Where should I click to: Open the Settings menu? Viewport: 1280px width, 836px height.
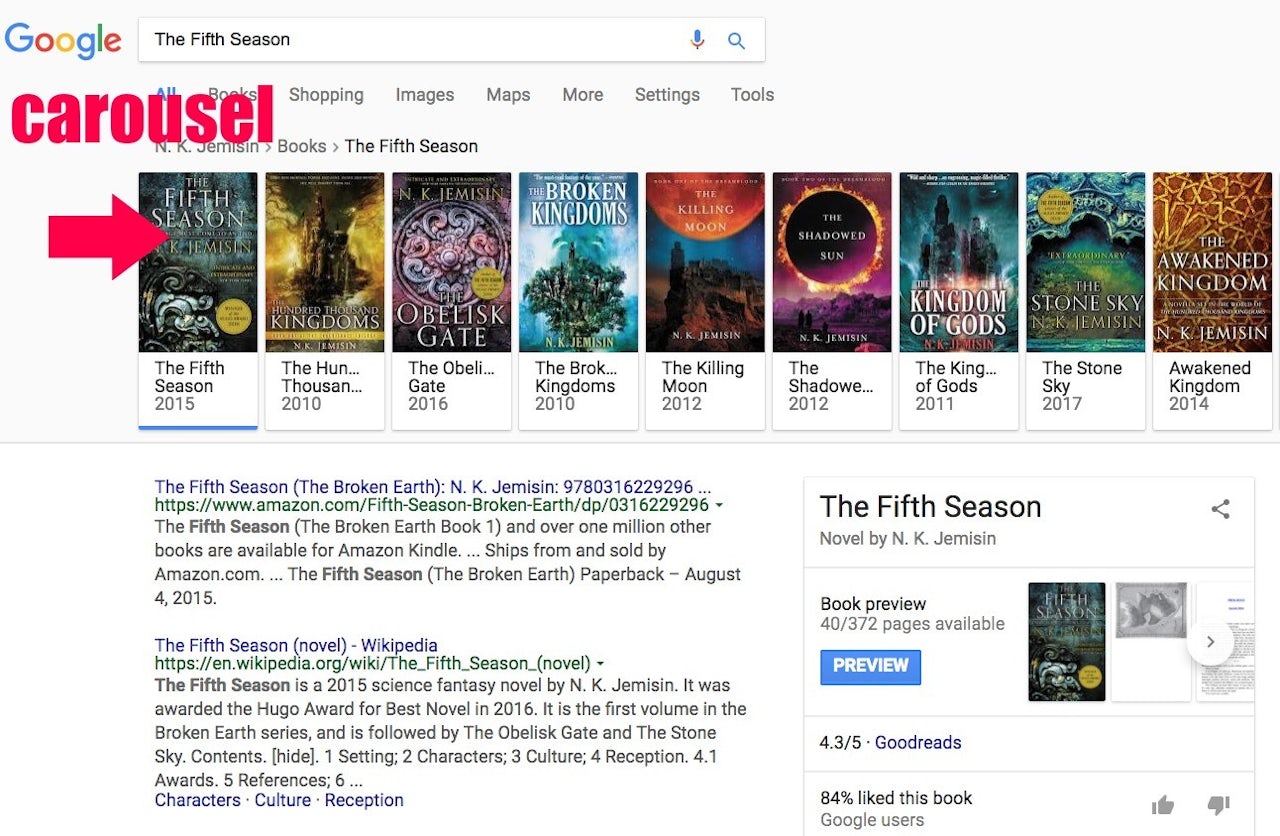667,94
